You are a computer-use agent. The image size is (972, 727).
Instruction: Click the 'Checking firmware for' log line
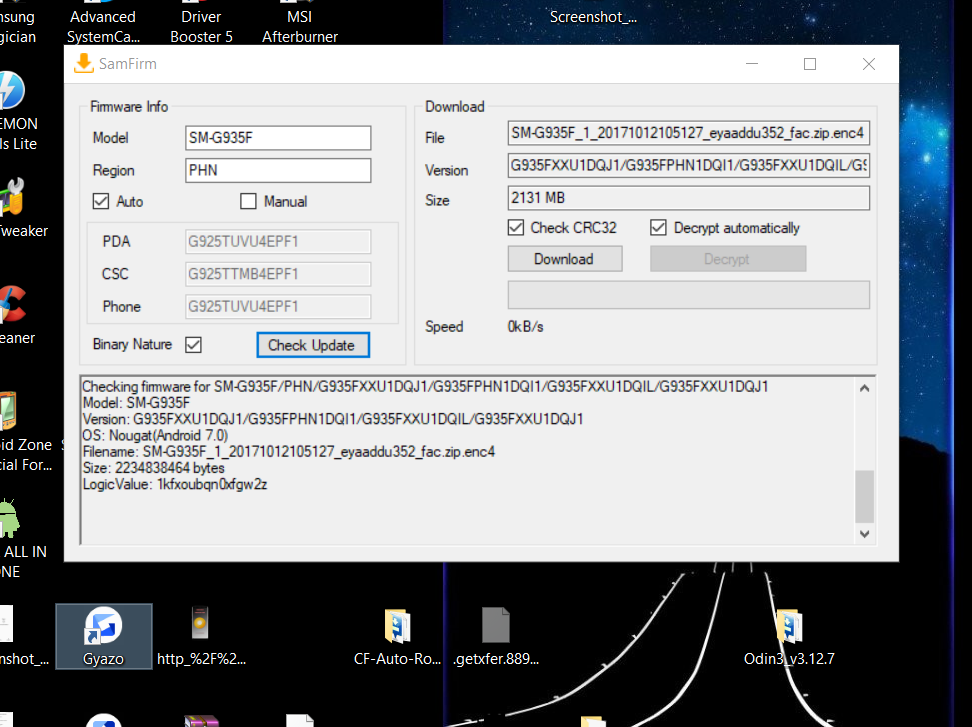click(425, 387)
